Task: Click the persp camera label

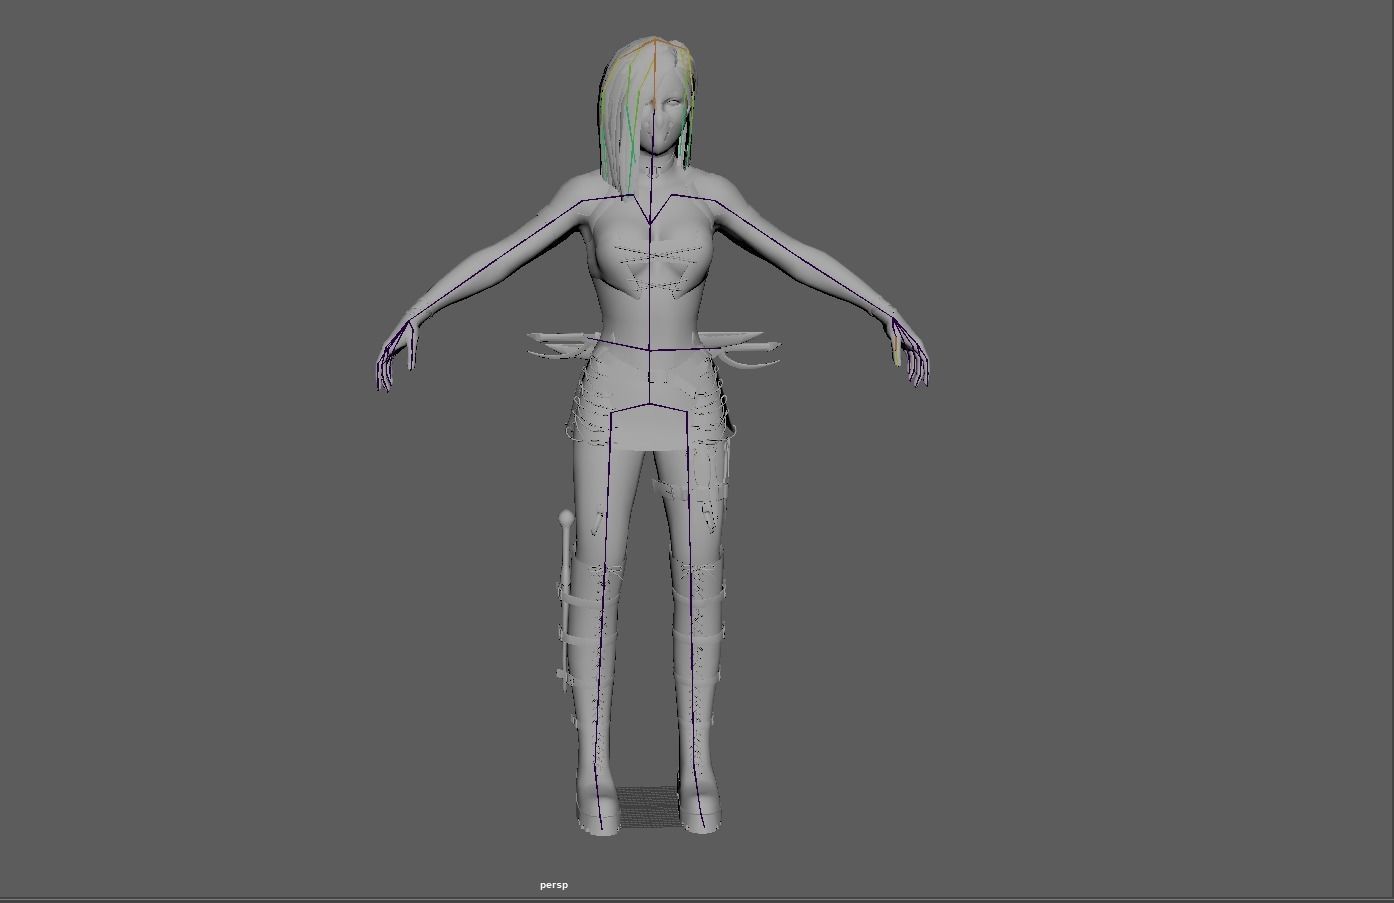Action: coord(554,885)
